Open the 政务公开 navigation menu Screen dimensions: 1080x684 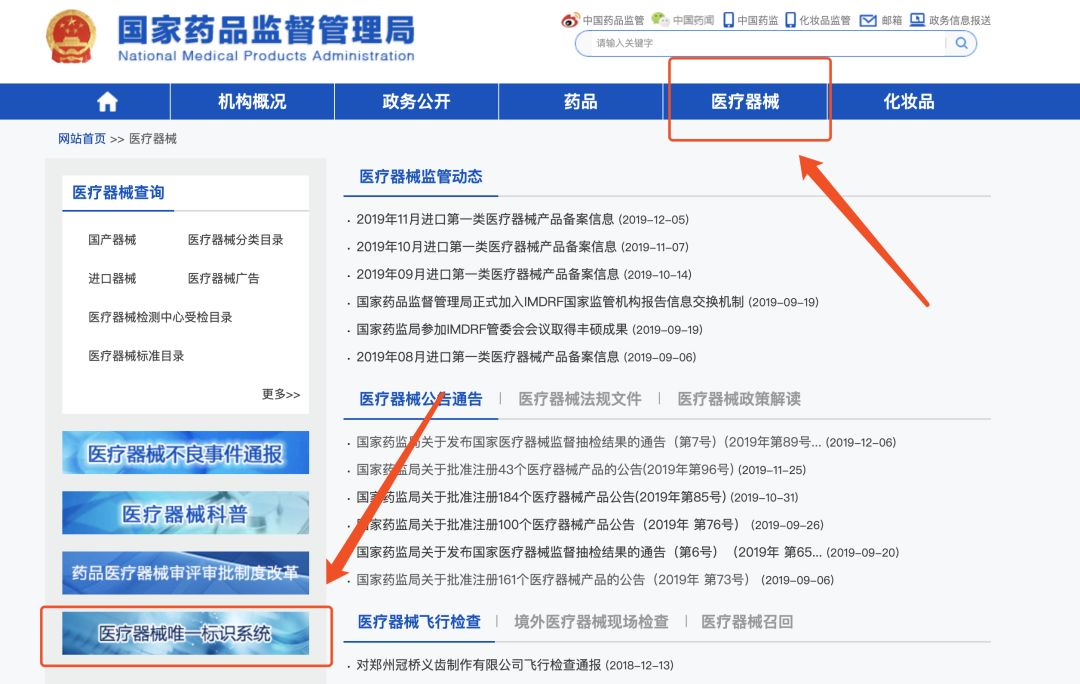(x=416, y=102)
